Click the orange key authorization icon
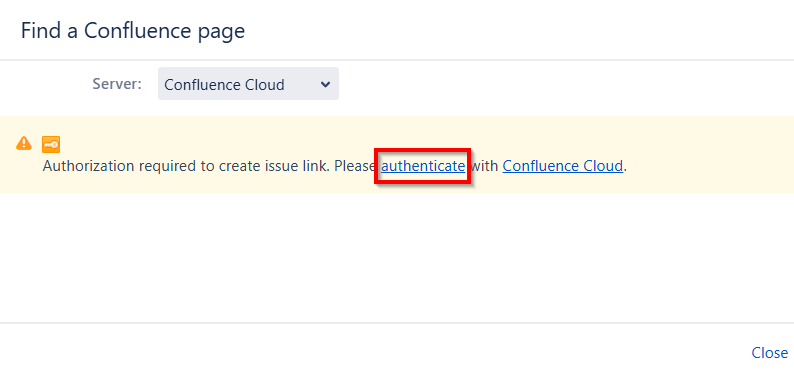Viewport: 794px width, 388px height. (x=51, y=144)
